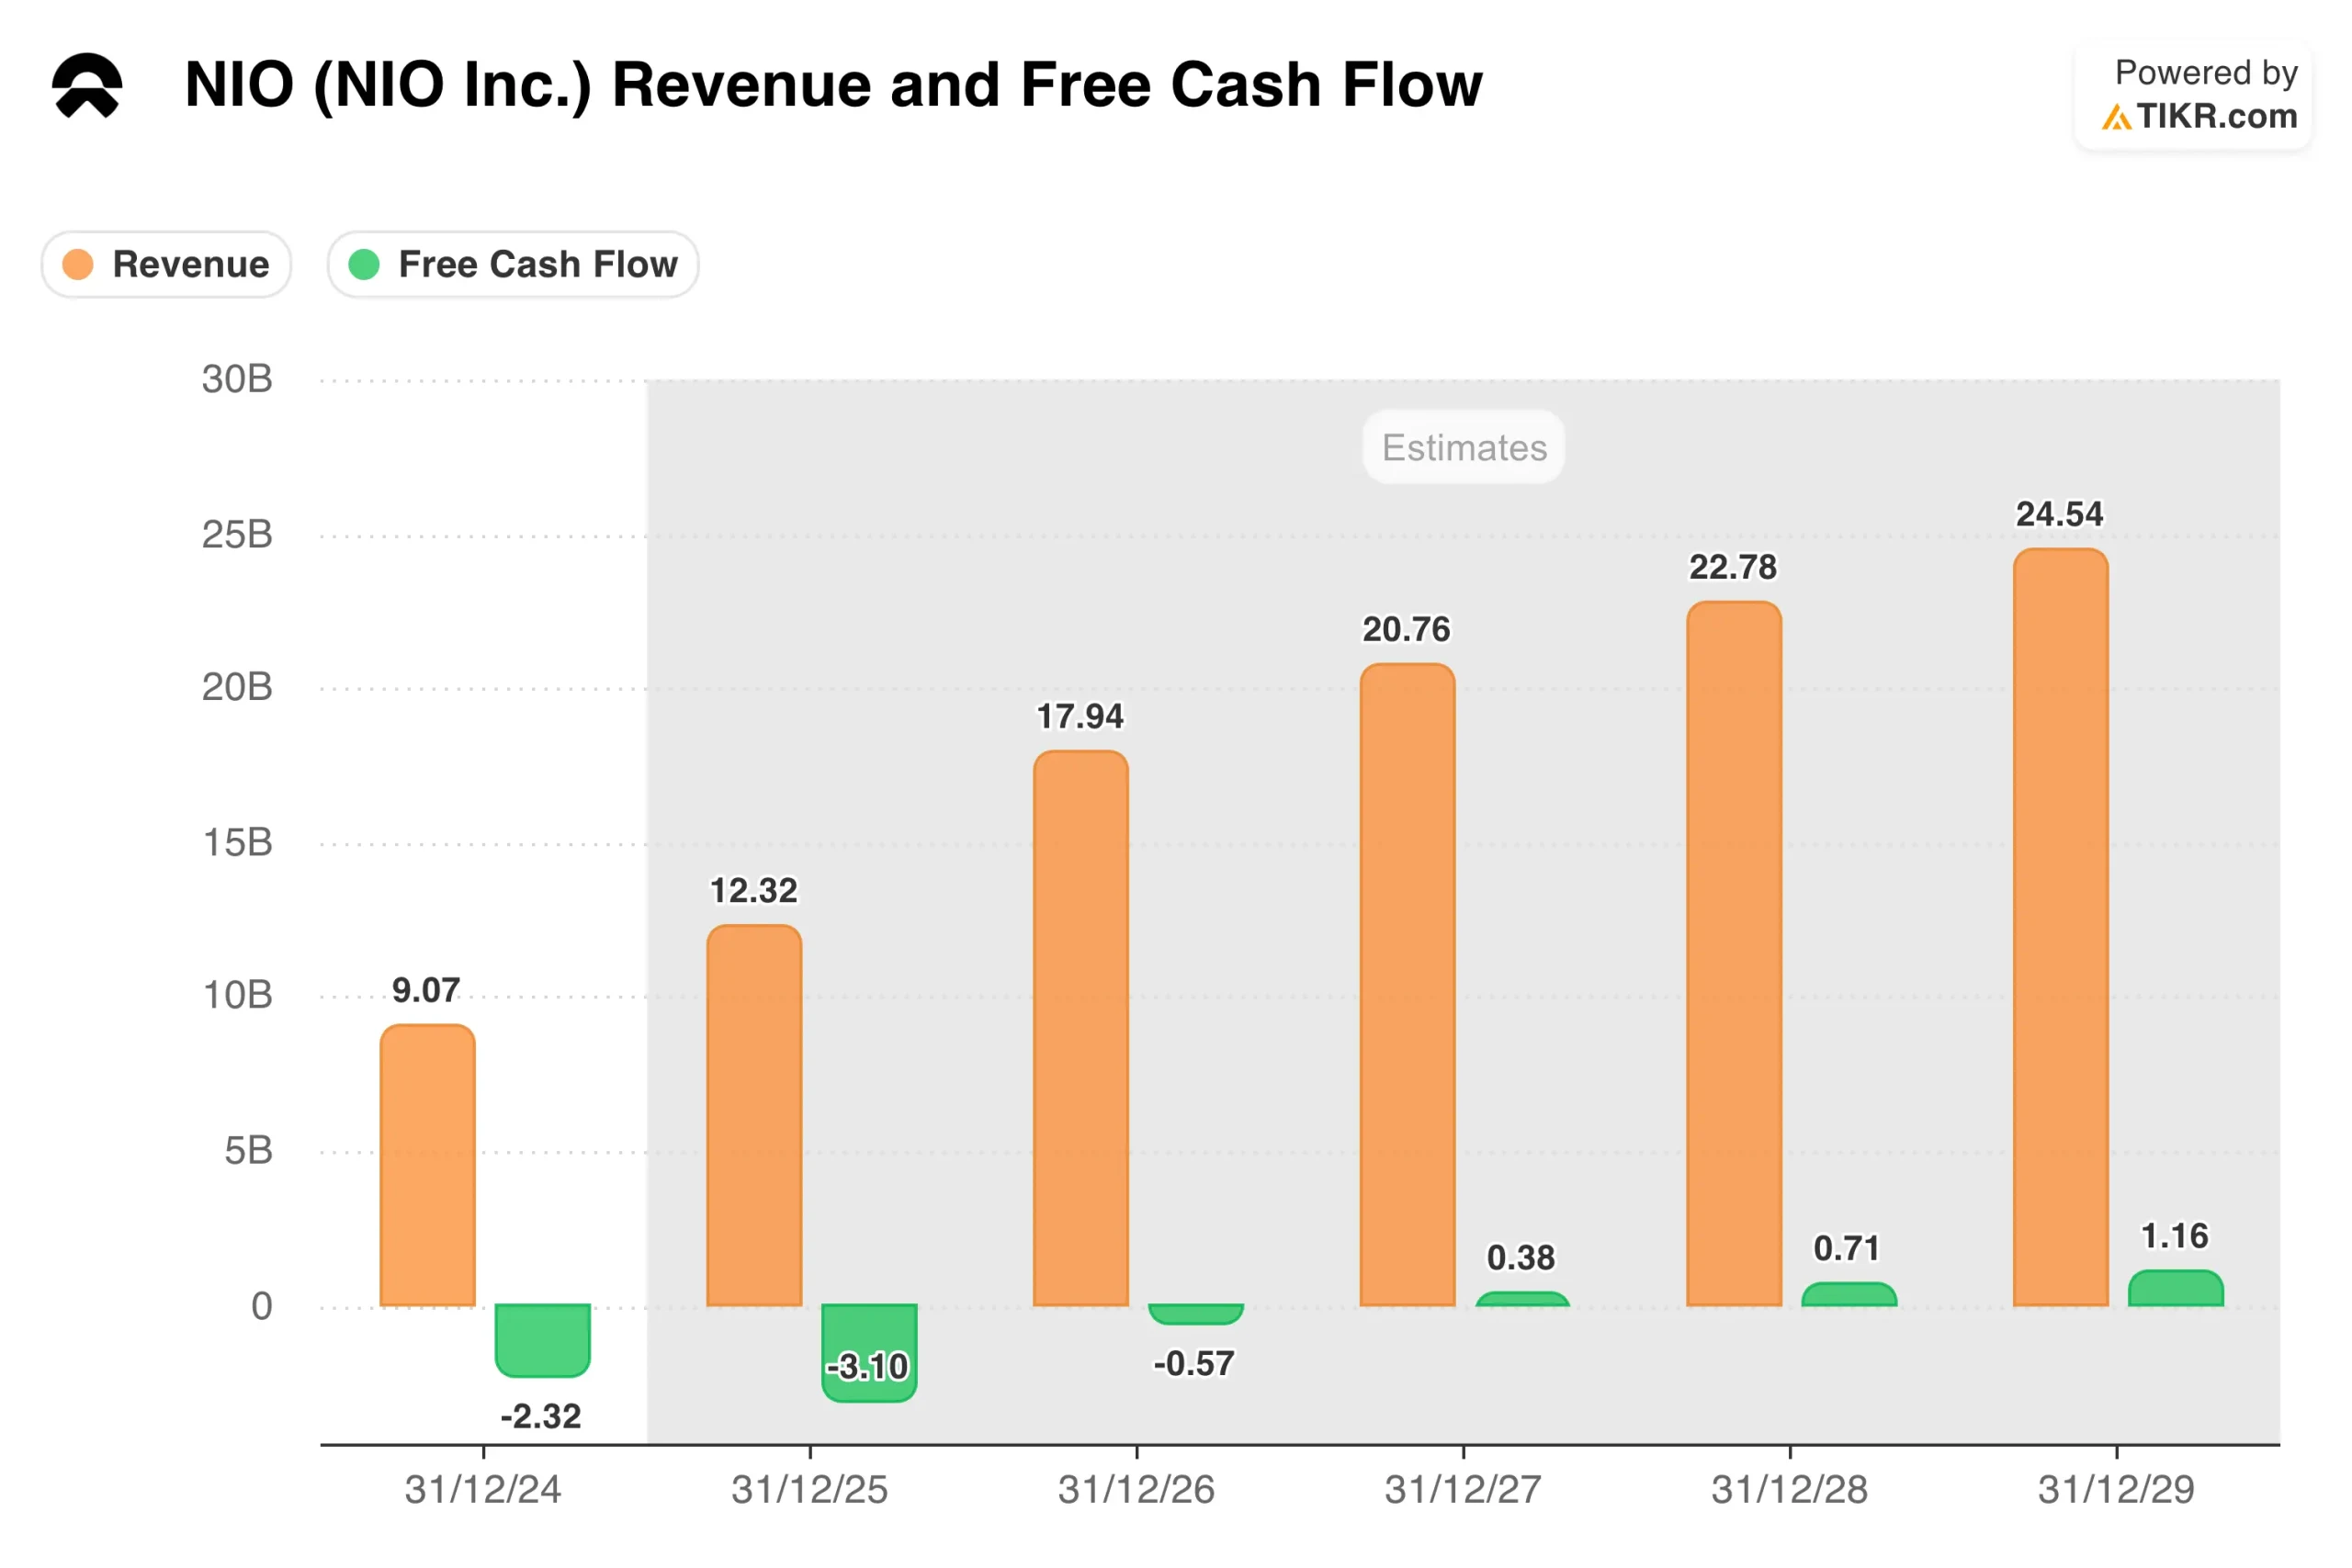Click the Estimates badge label
The width and height of the screenshot is (2352, 1568).
(1464, 447)
